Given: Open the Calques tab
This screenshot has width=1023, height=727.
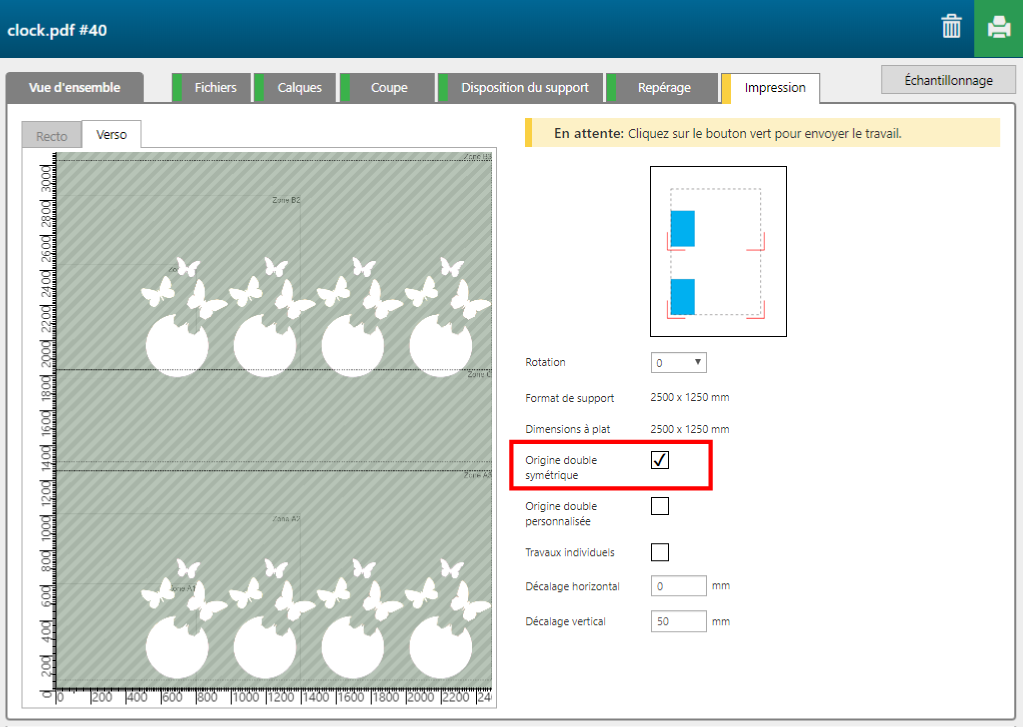Looking at the screenshot, I should point(295,87).
